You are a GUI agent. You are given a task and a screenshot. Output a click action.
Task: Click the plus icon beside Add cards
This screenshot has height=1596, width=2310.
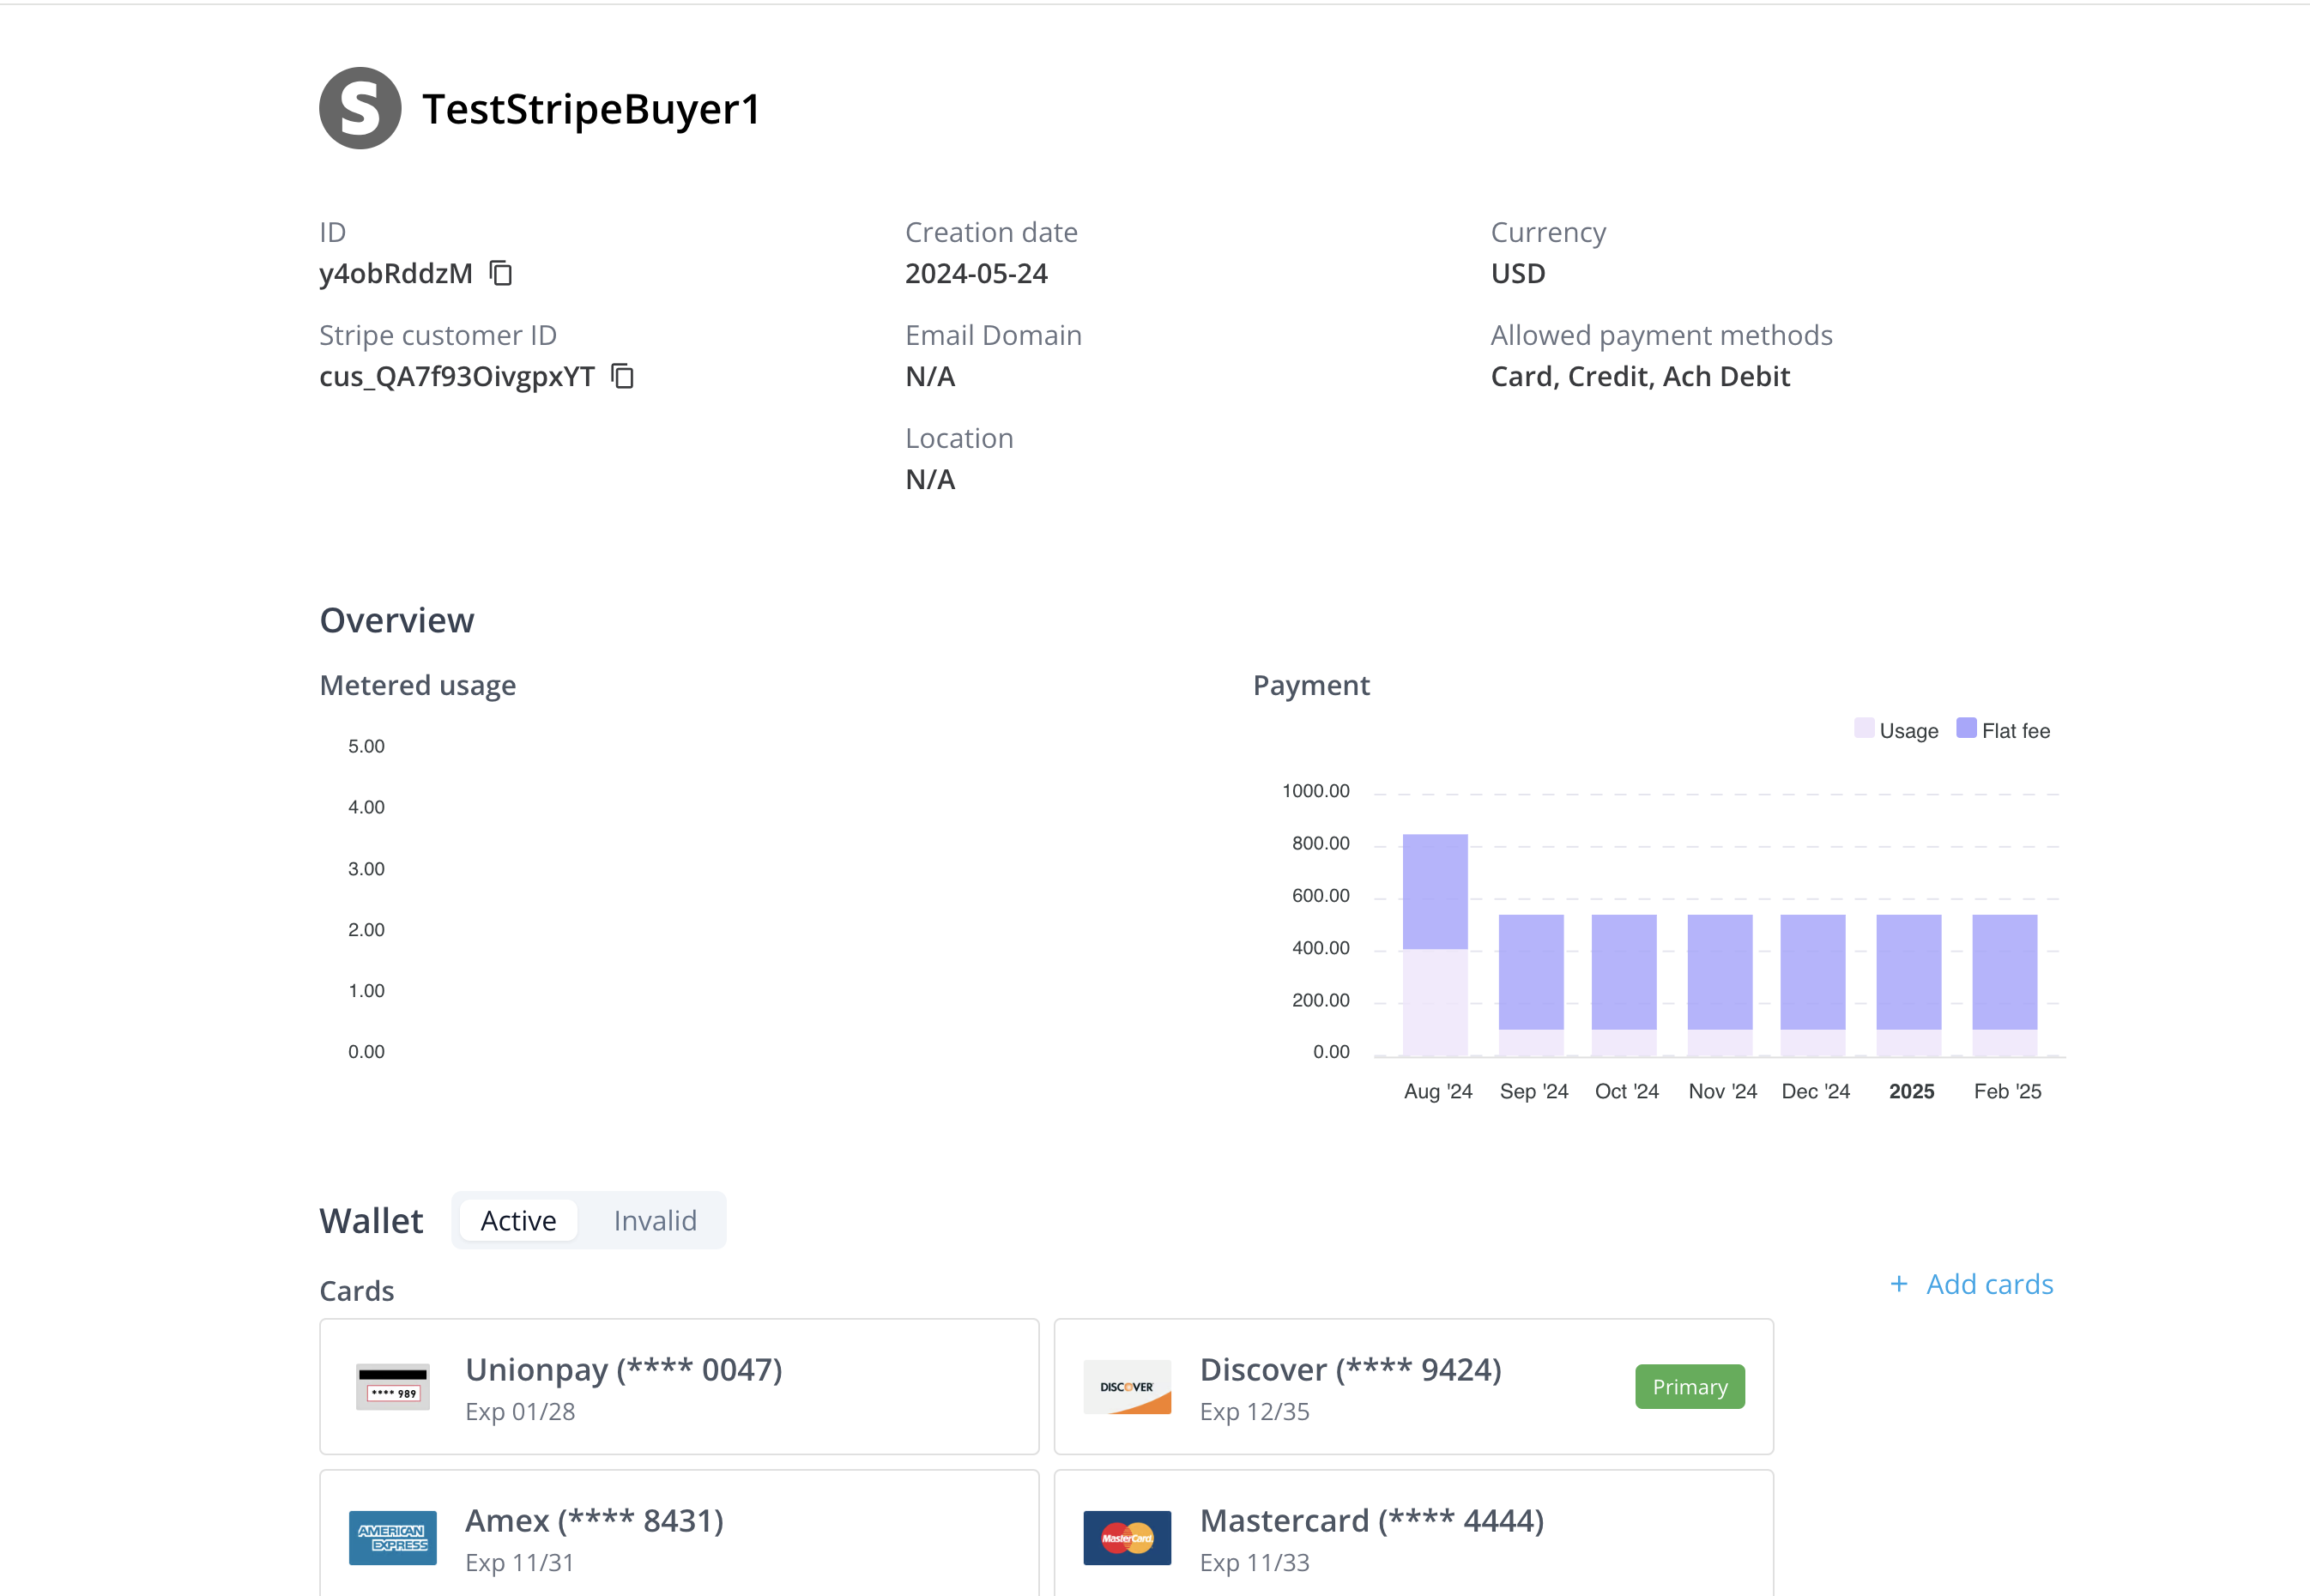1899,1284
